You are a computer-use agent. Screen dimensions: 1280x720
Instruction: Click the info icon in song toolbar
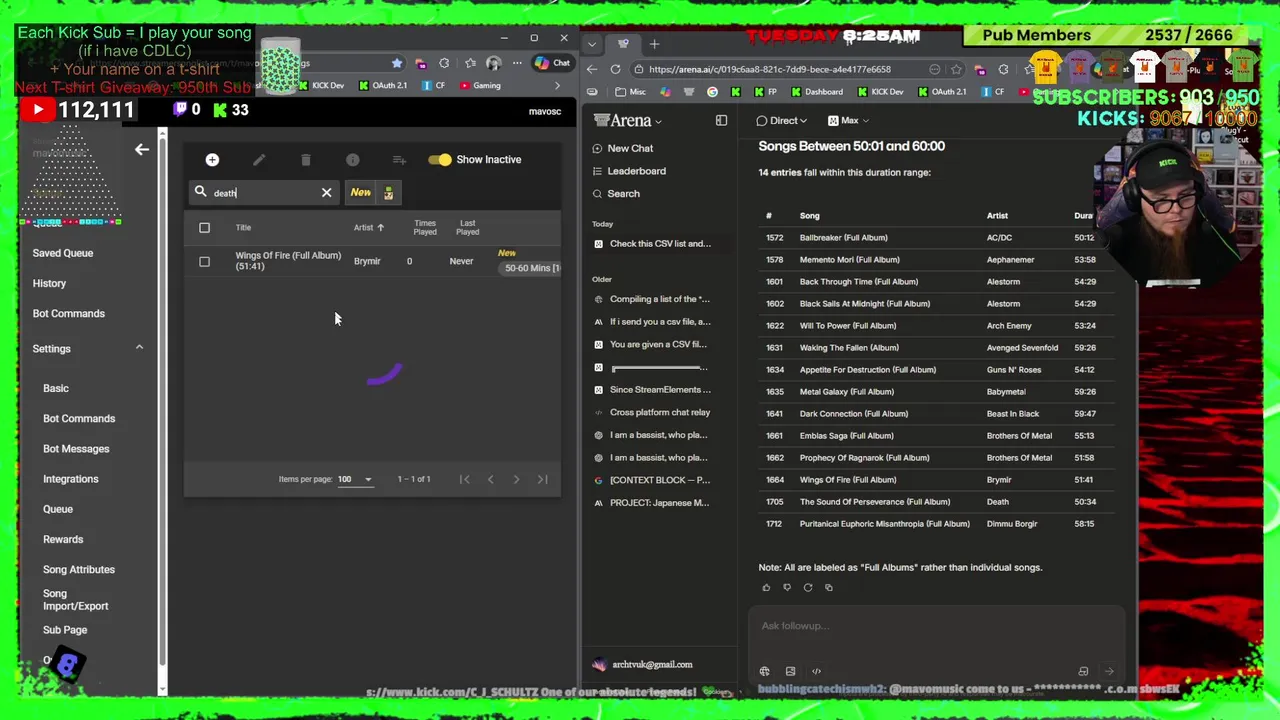pyautogui.click(x=353, y=160)
